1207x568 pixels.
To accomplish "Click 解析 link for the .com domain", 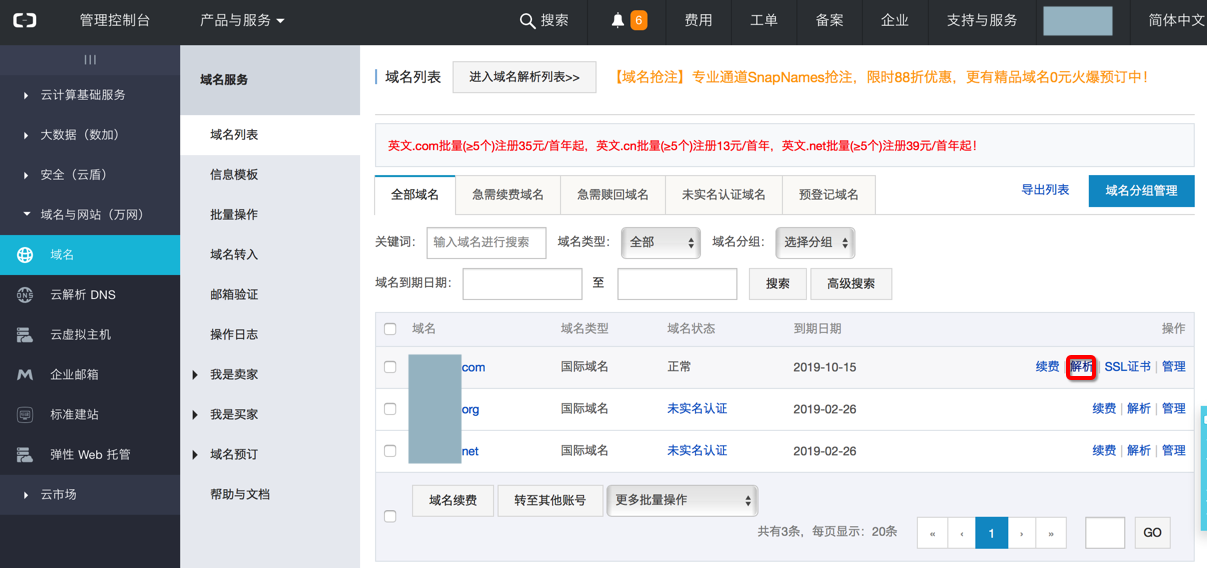I will (1081, 367).
